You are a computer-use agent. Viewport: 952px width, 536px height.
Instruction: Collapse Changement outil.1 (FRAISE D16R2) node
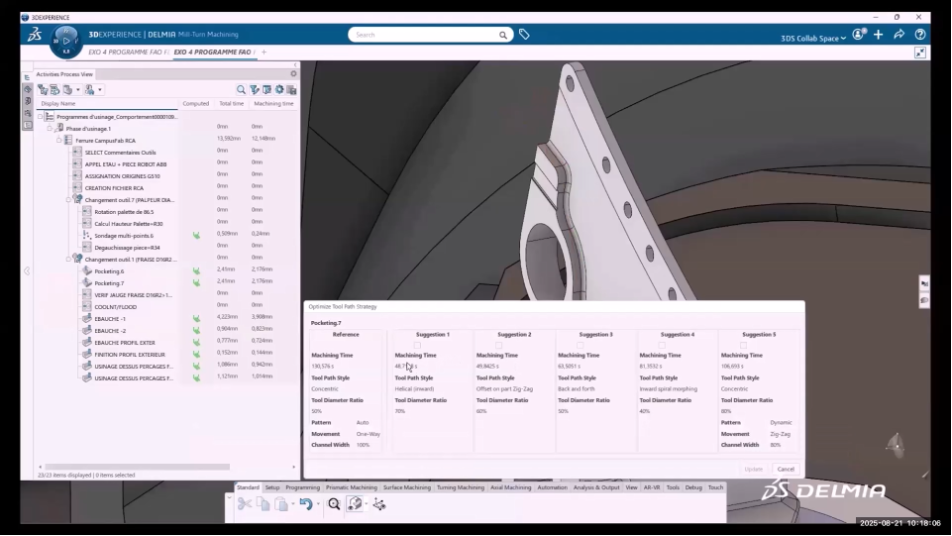69,259
